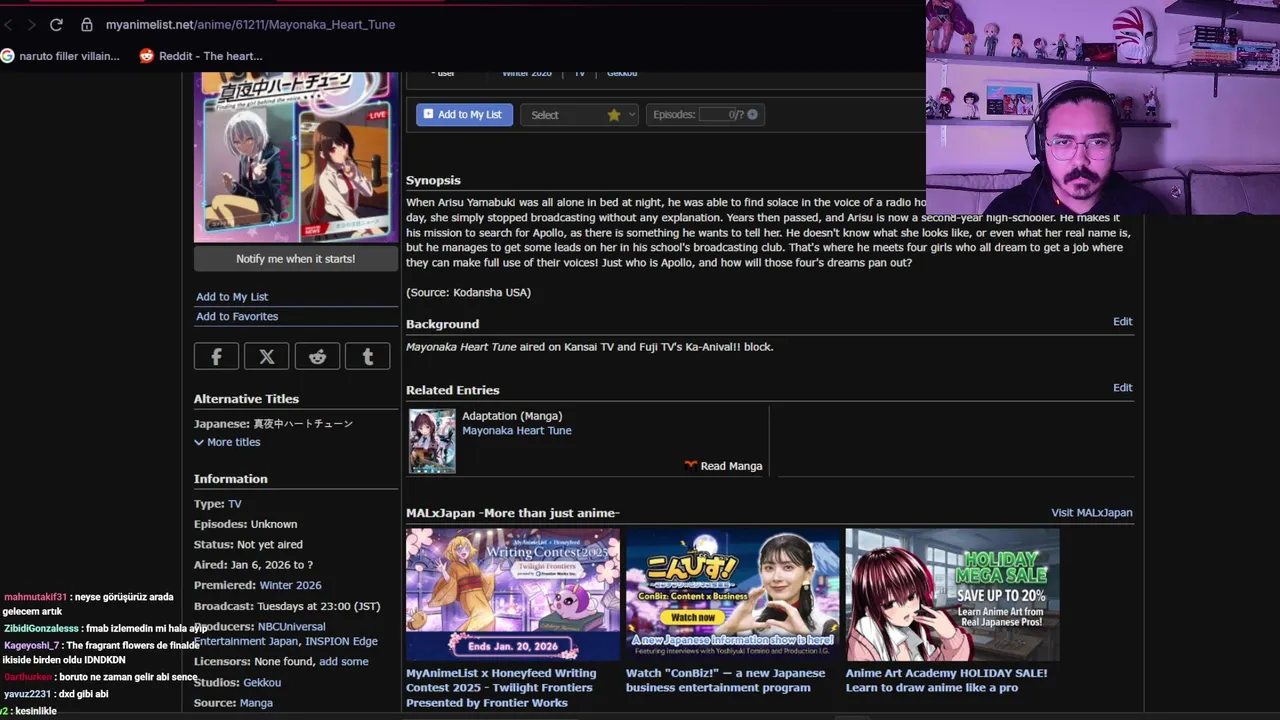Share on X (Twitter) icon
Viewport: 1280px width, 720px height.
coord(267,356)
